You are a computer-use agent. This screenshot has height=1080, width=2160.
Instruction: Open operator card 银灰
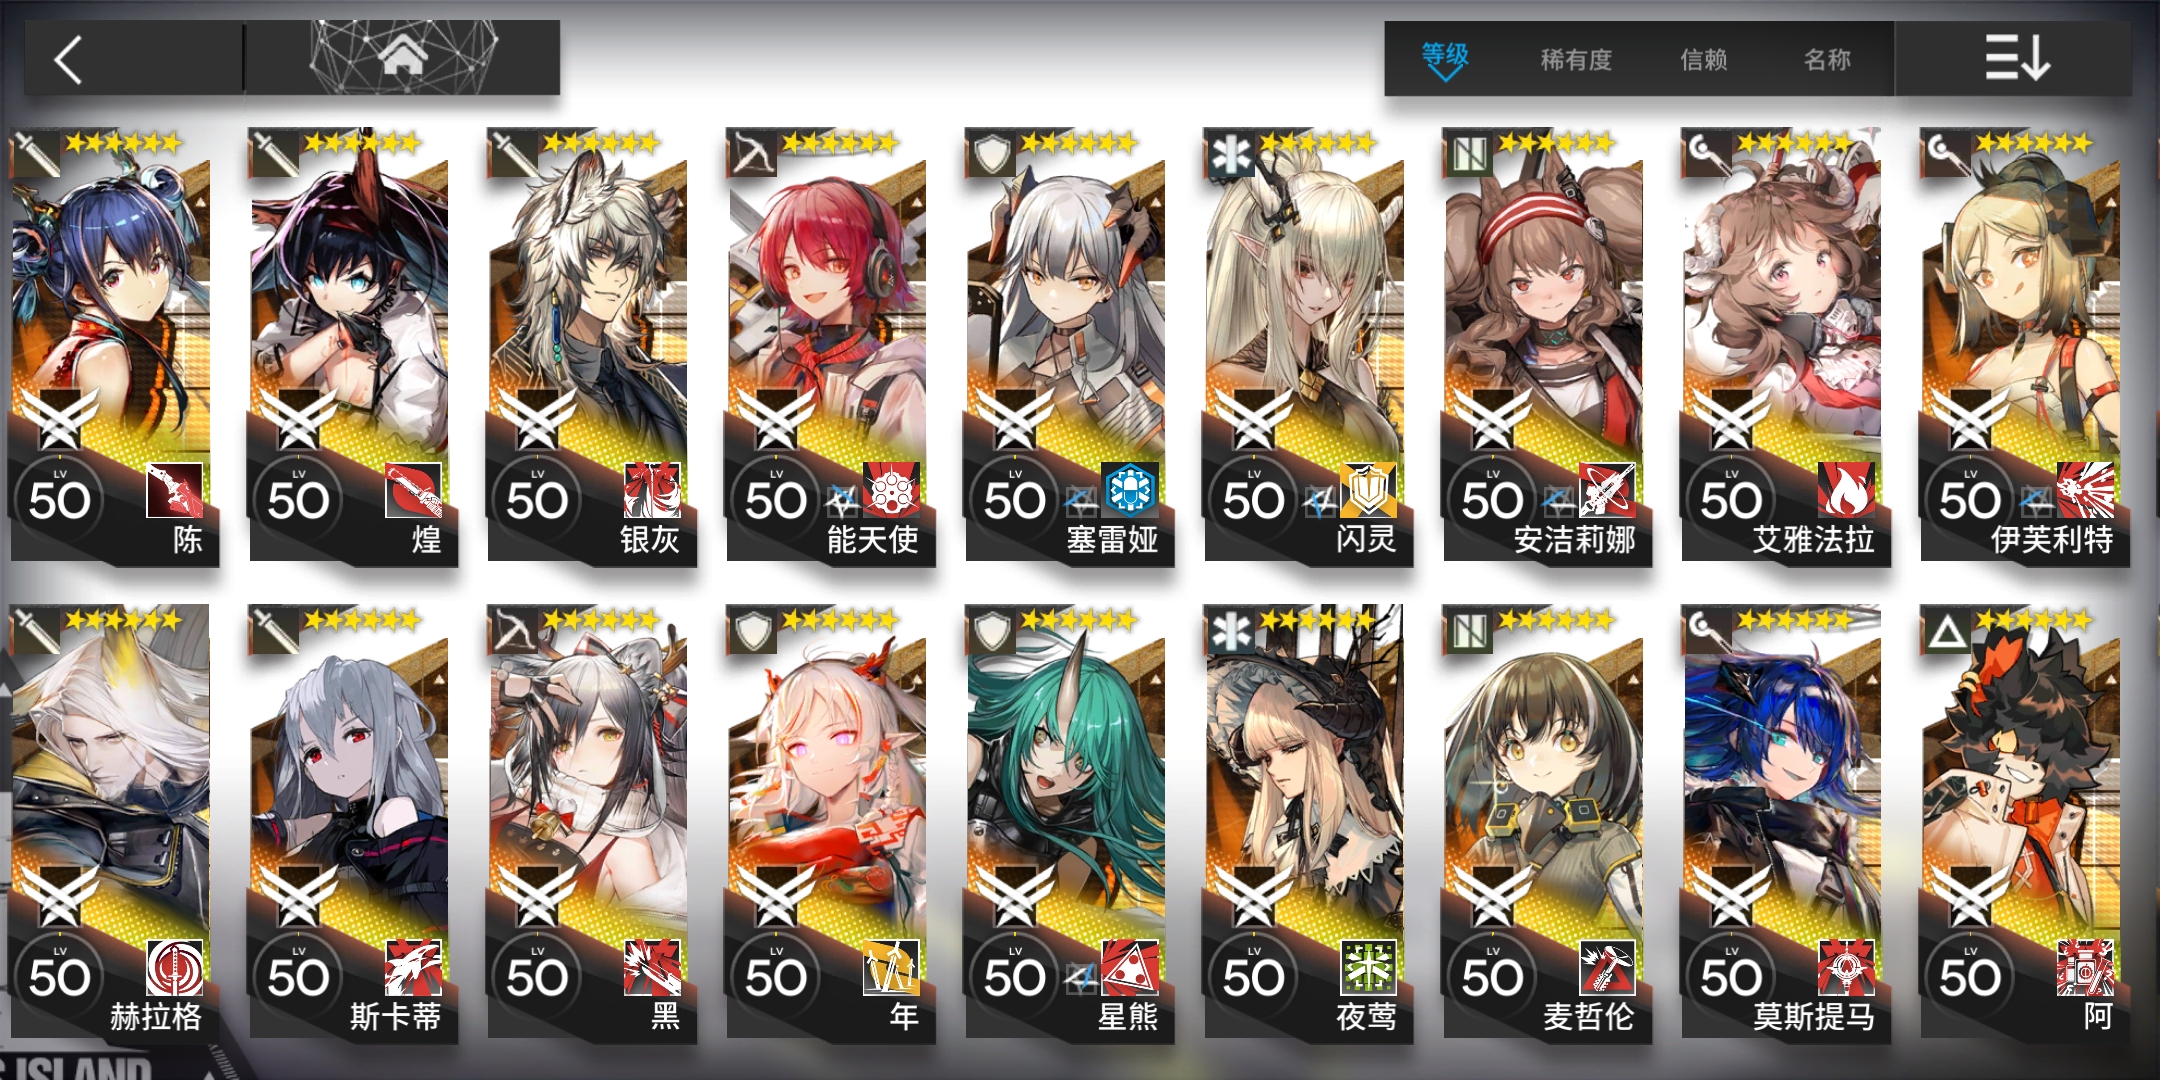590,345
